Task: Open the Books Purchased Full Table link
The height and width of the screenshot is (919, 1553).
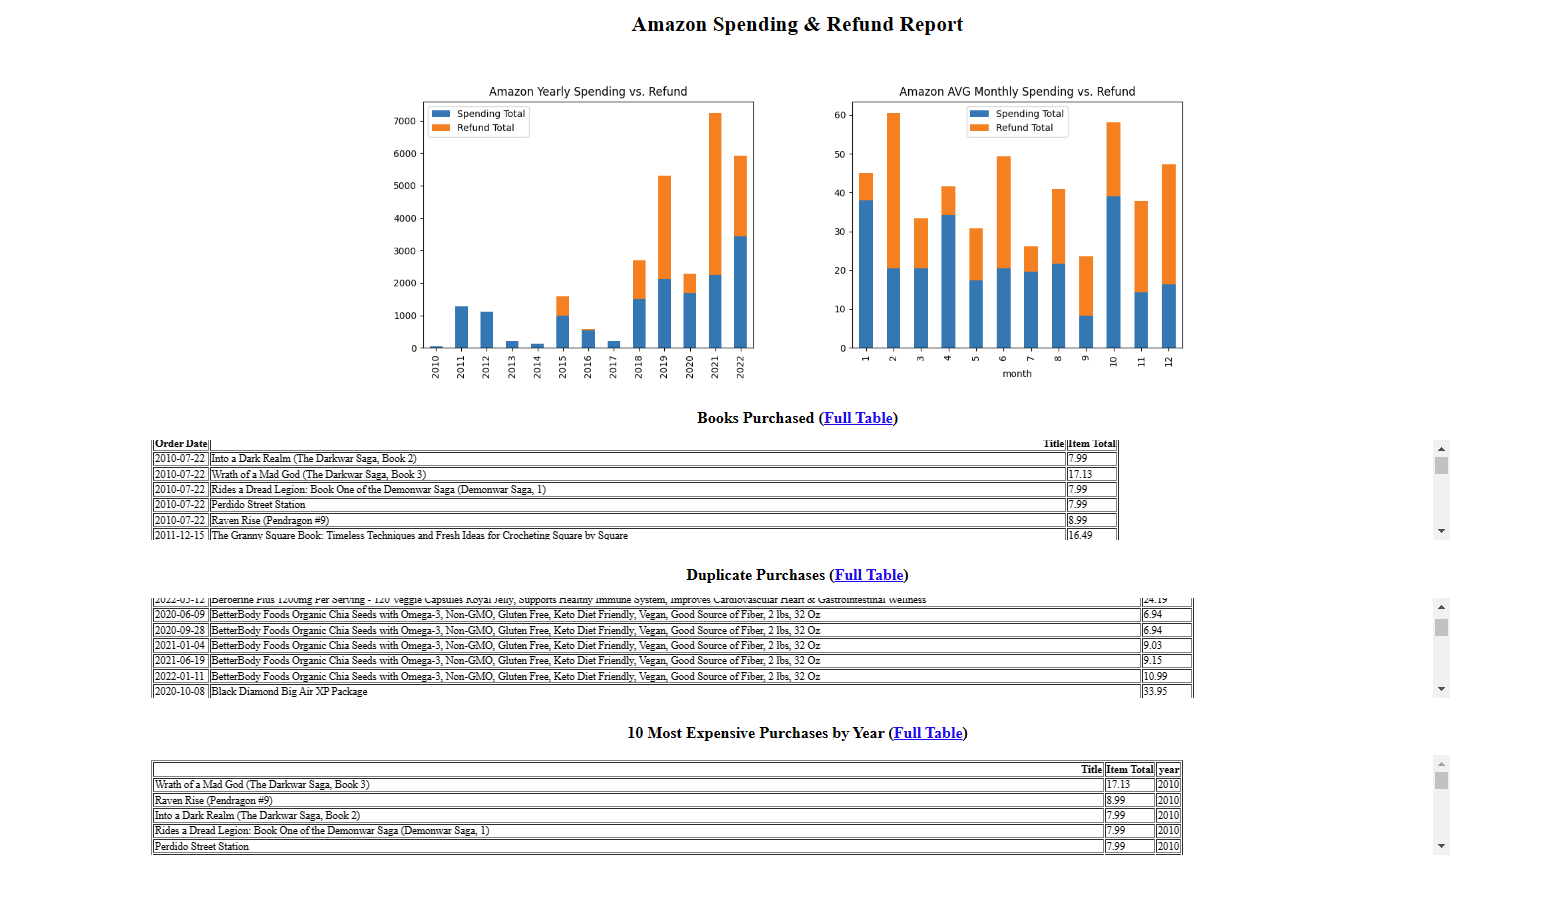Action: [858, 418]
